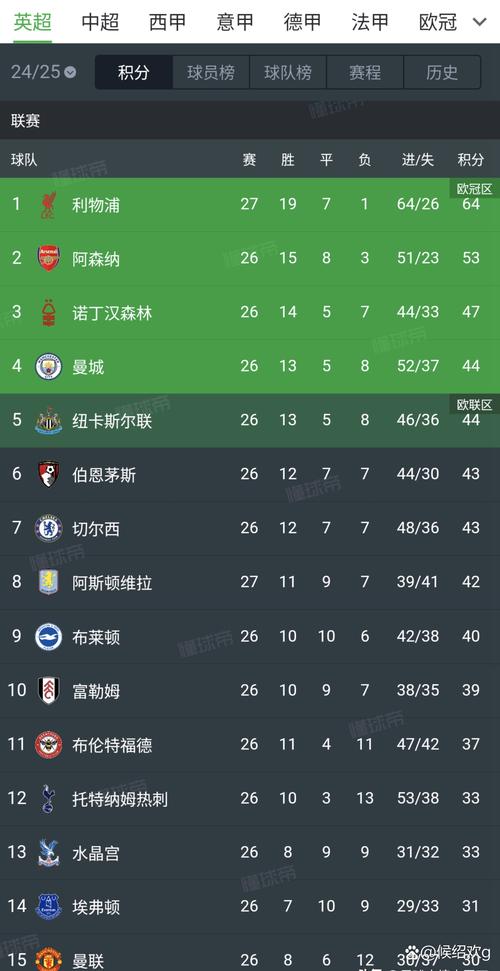This screenshot has width=500, height=971.
Task: Tap the Manchester City crest icon
Action: [48, 367]
